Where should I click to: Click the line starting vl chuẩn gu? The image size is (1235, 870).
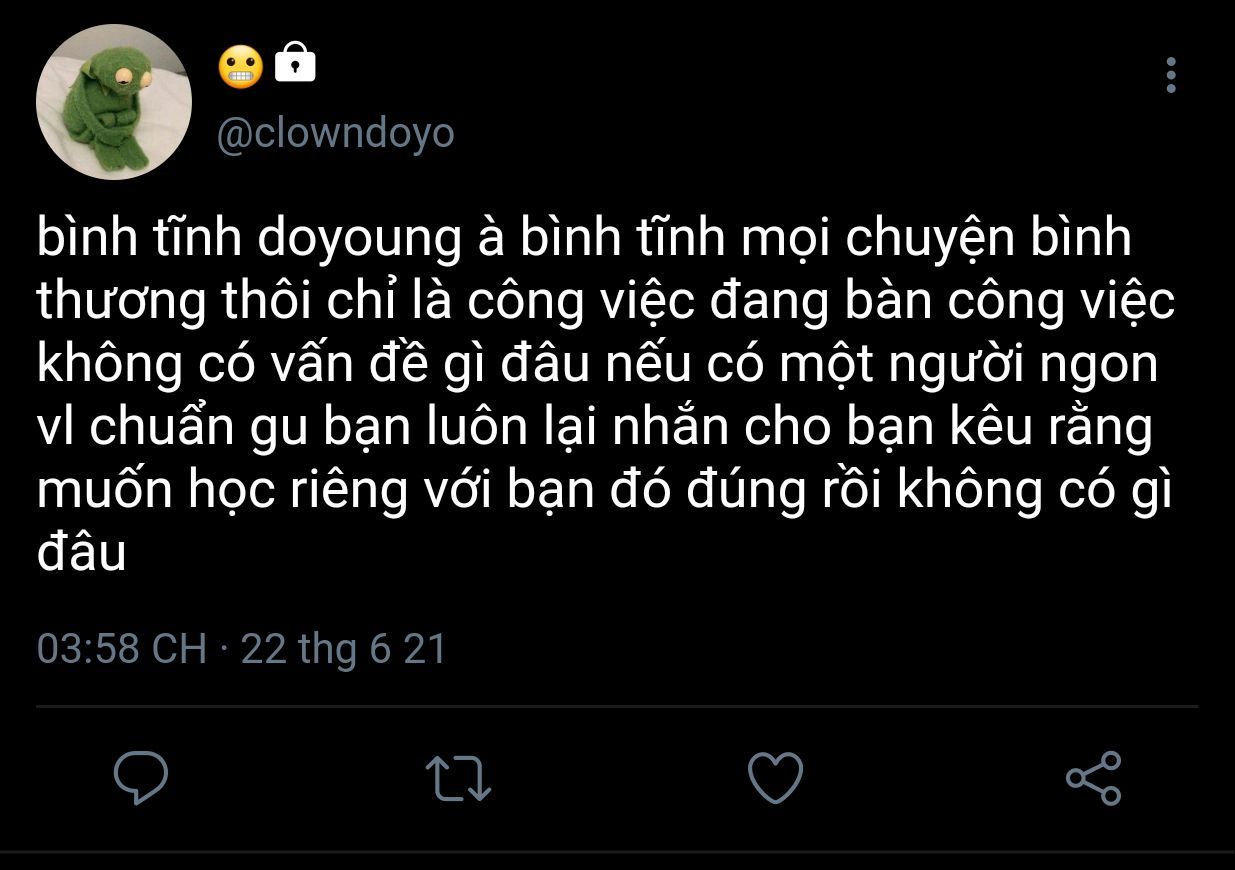point(594,428)
